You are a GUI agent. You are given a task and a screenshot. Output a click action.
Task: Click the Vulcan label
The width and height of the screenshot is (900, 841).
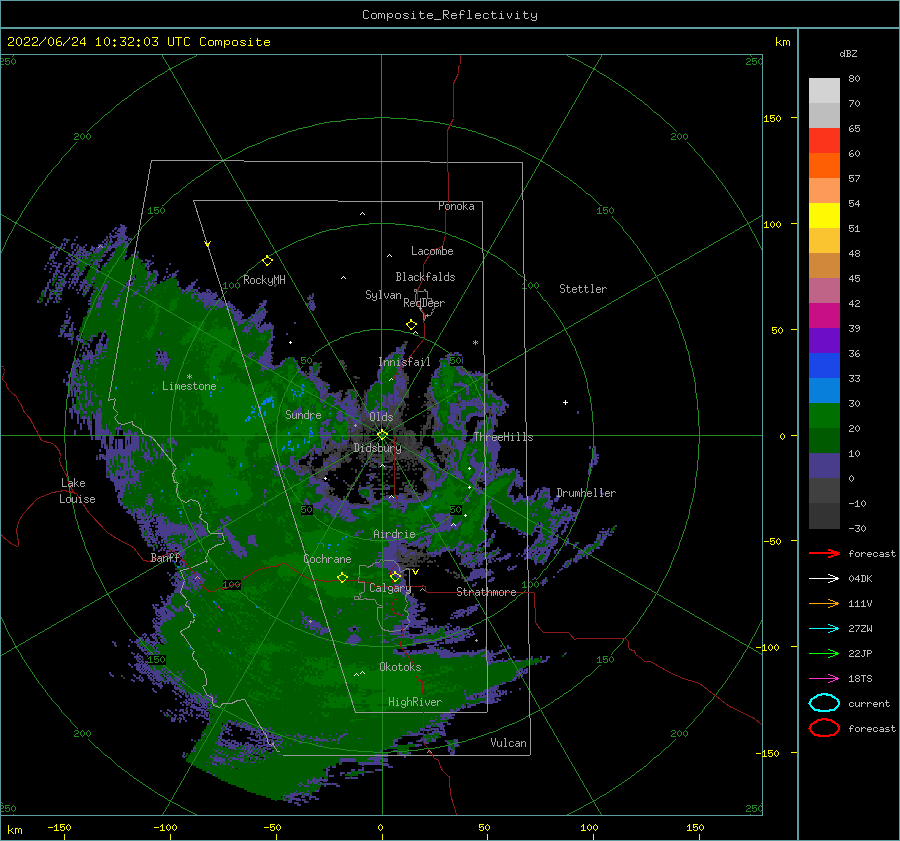pos(508,743)
